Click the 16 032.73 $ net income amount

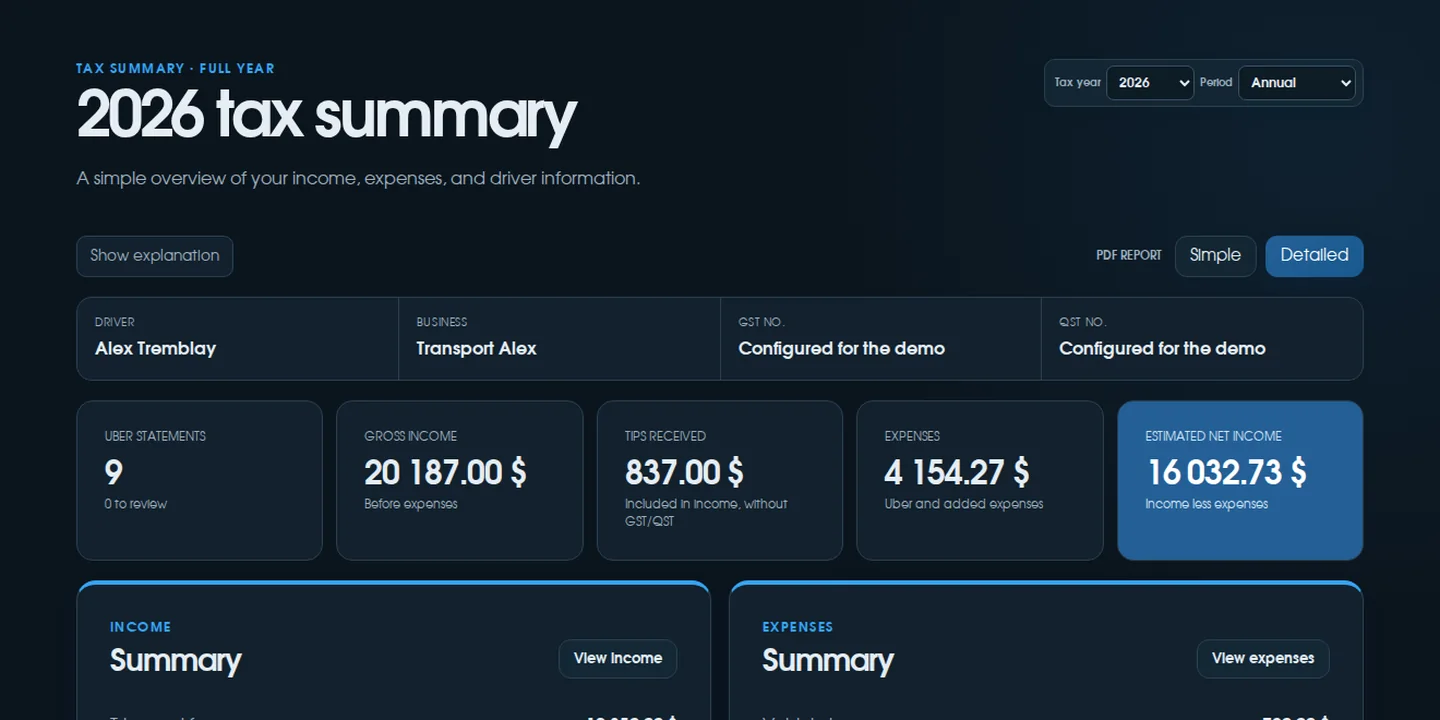pos(1226,472)
